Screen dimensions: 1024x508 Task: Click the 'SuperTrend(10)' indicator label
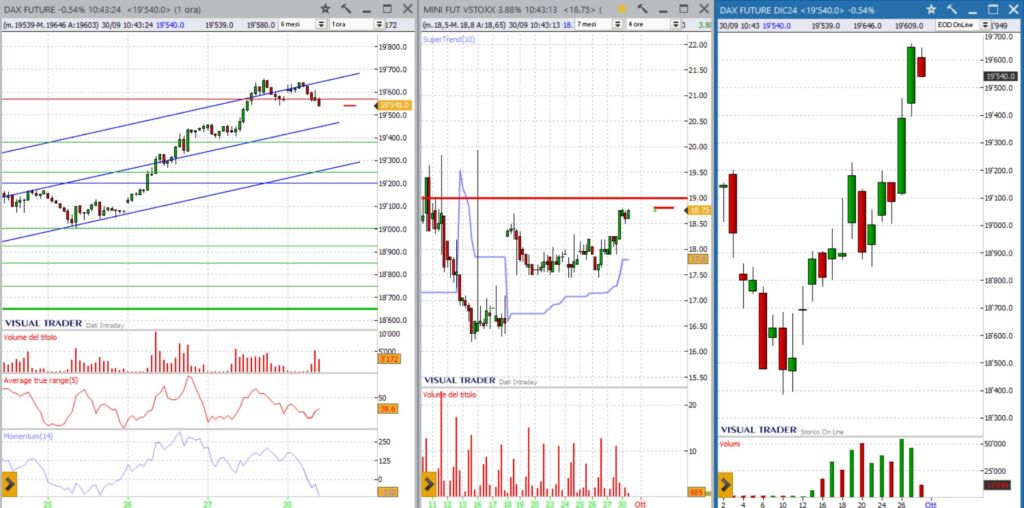pos(449,40)
